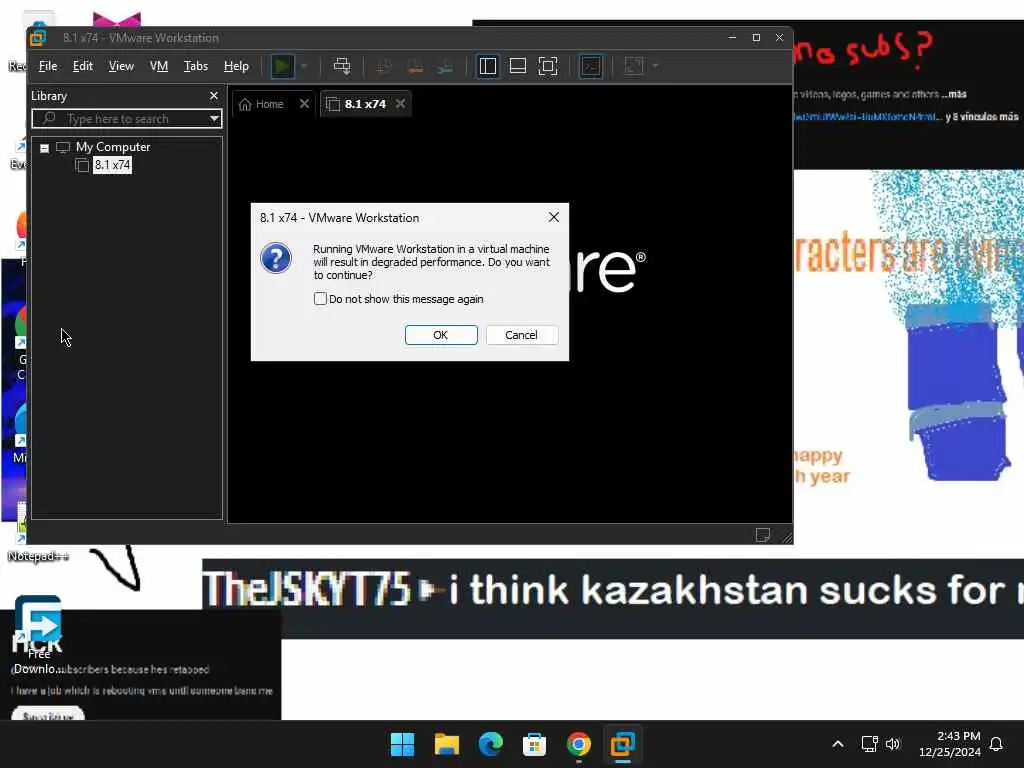Close the Library panel
This screenshot has width=1024, height=768.
(214, 96)
